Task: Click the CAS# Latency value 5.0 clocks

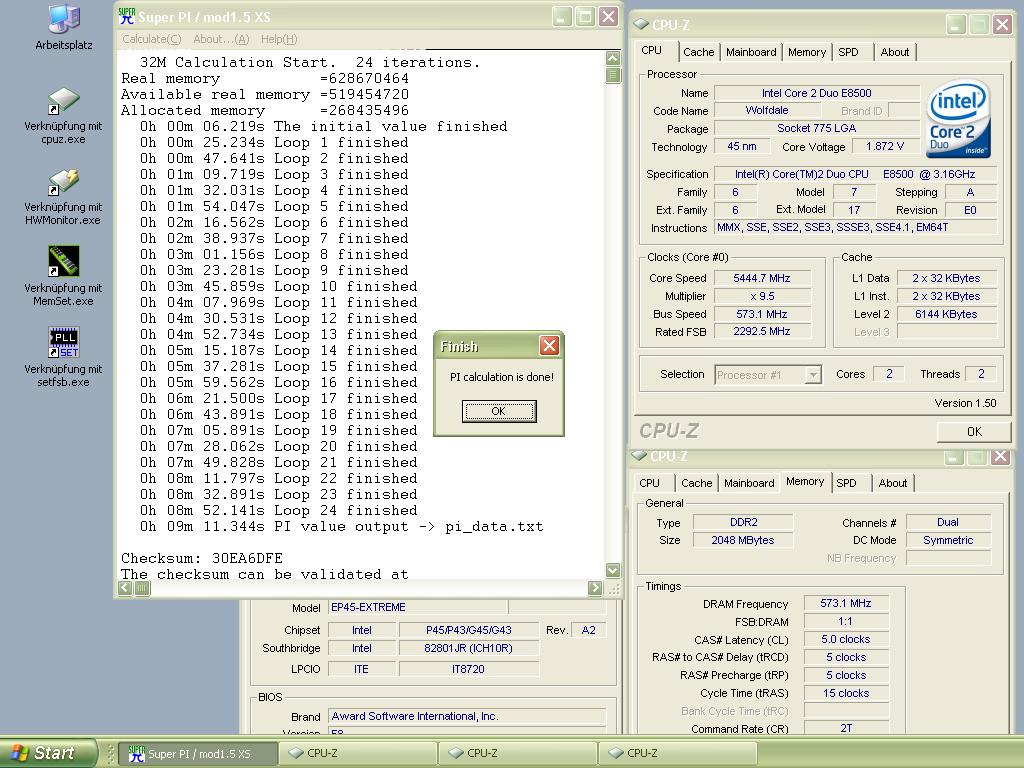Action: click(x=846, y=639)
